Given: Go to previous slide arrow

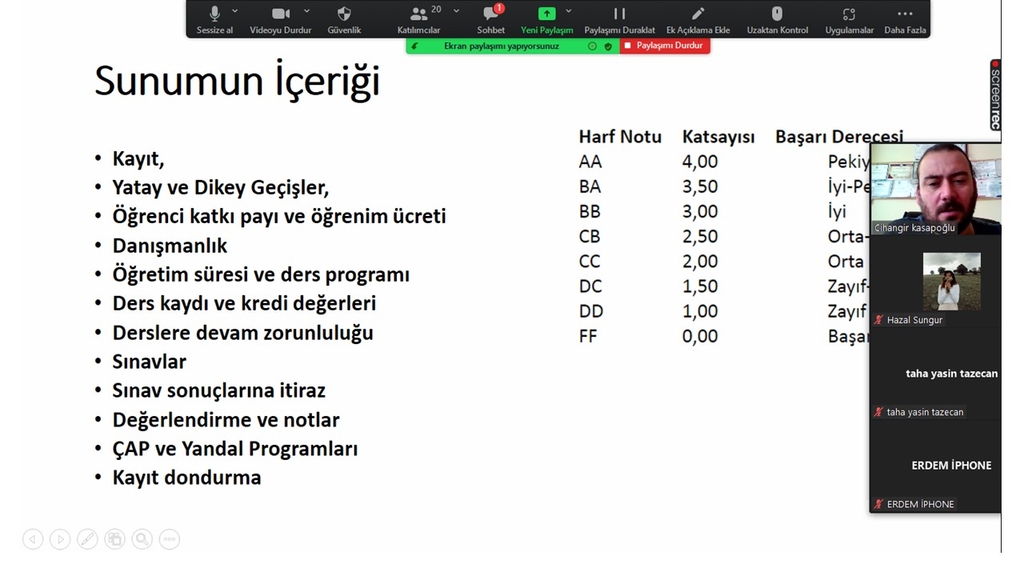Looking at the screenshot, I should [x=33, y=540].
